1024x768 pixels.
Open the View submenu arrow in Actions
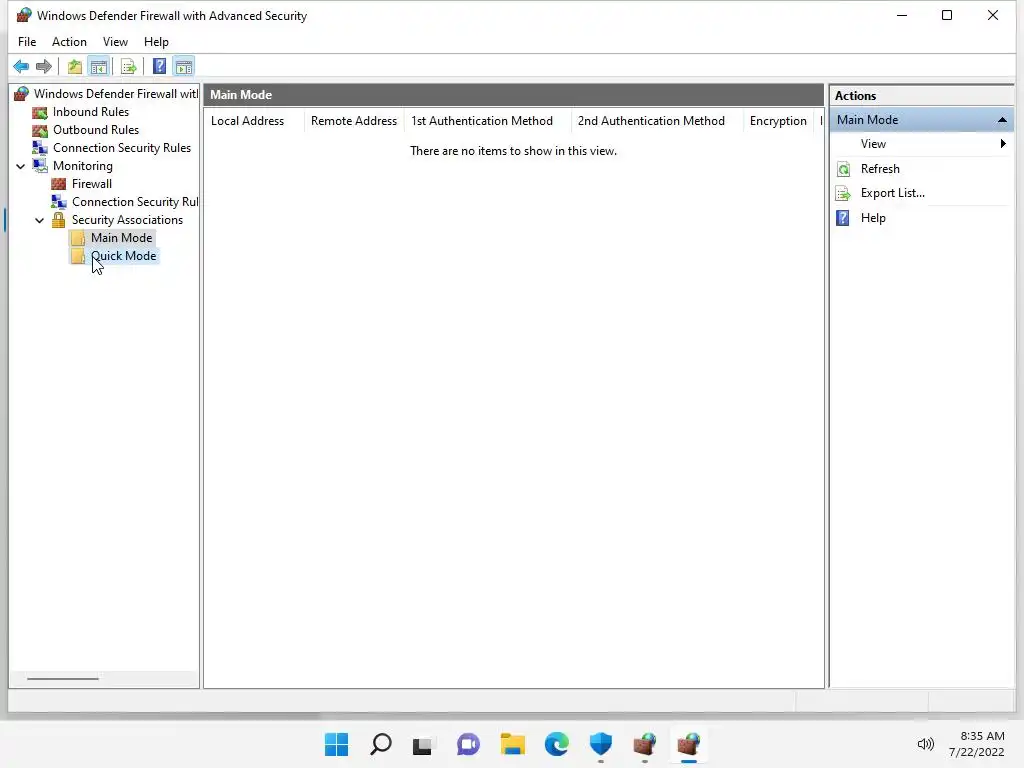[1003, 144]
